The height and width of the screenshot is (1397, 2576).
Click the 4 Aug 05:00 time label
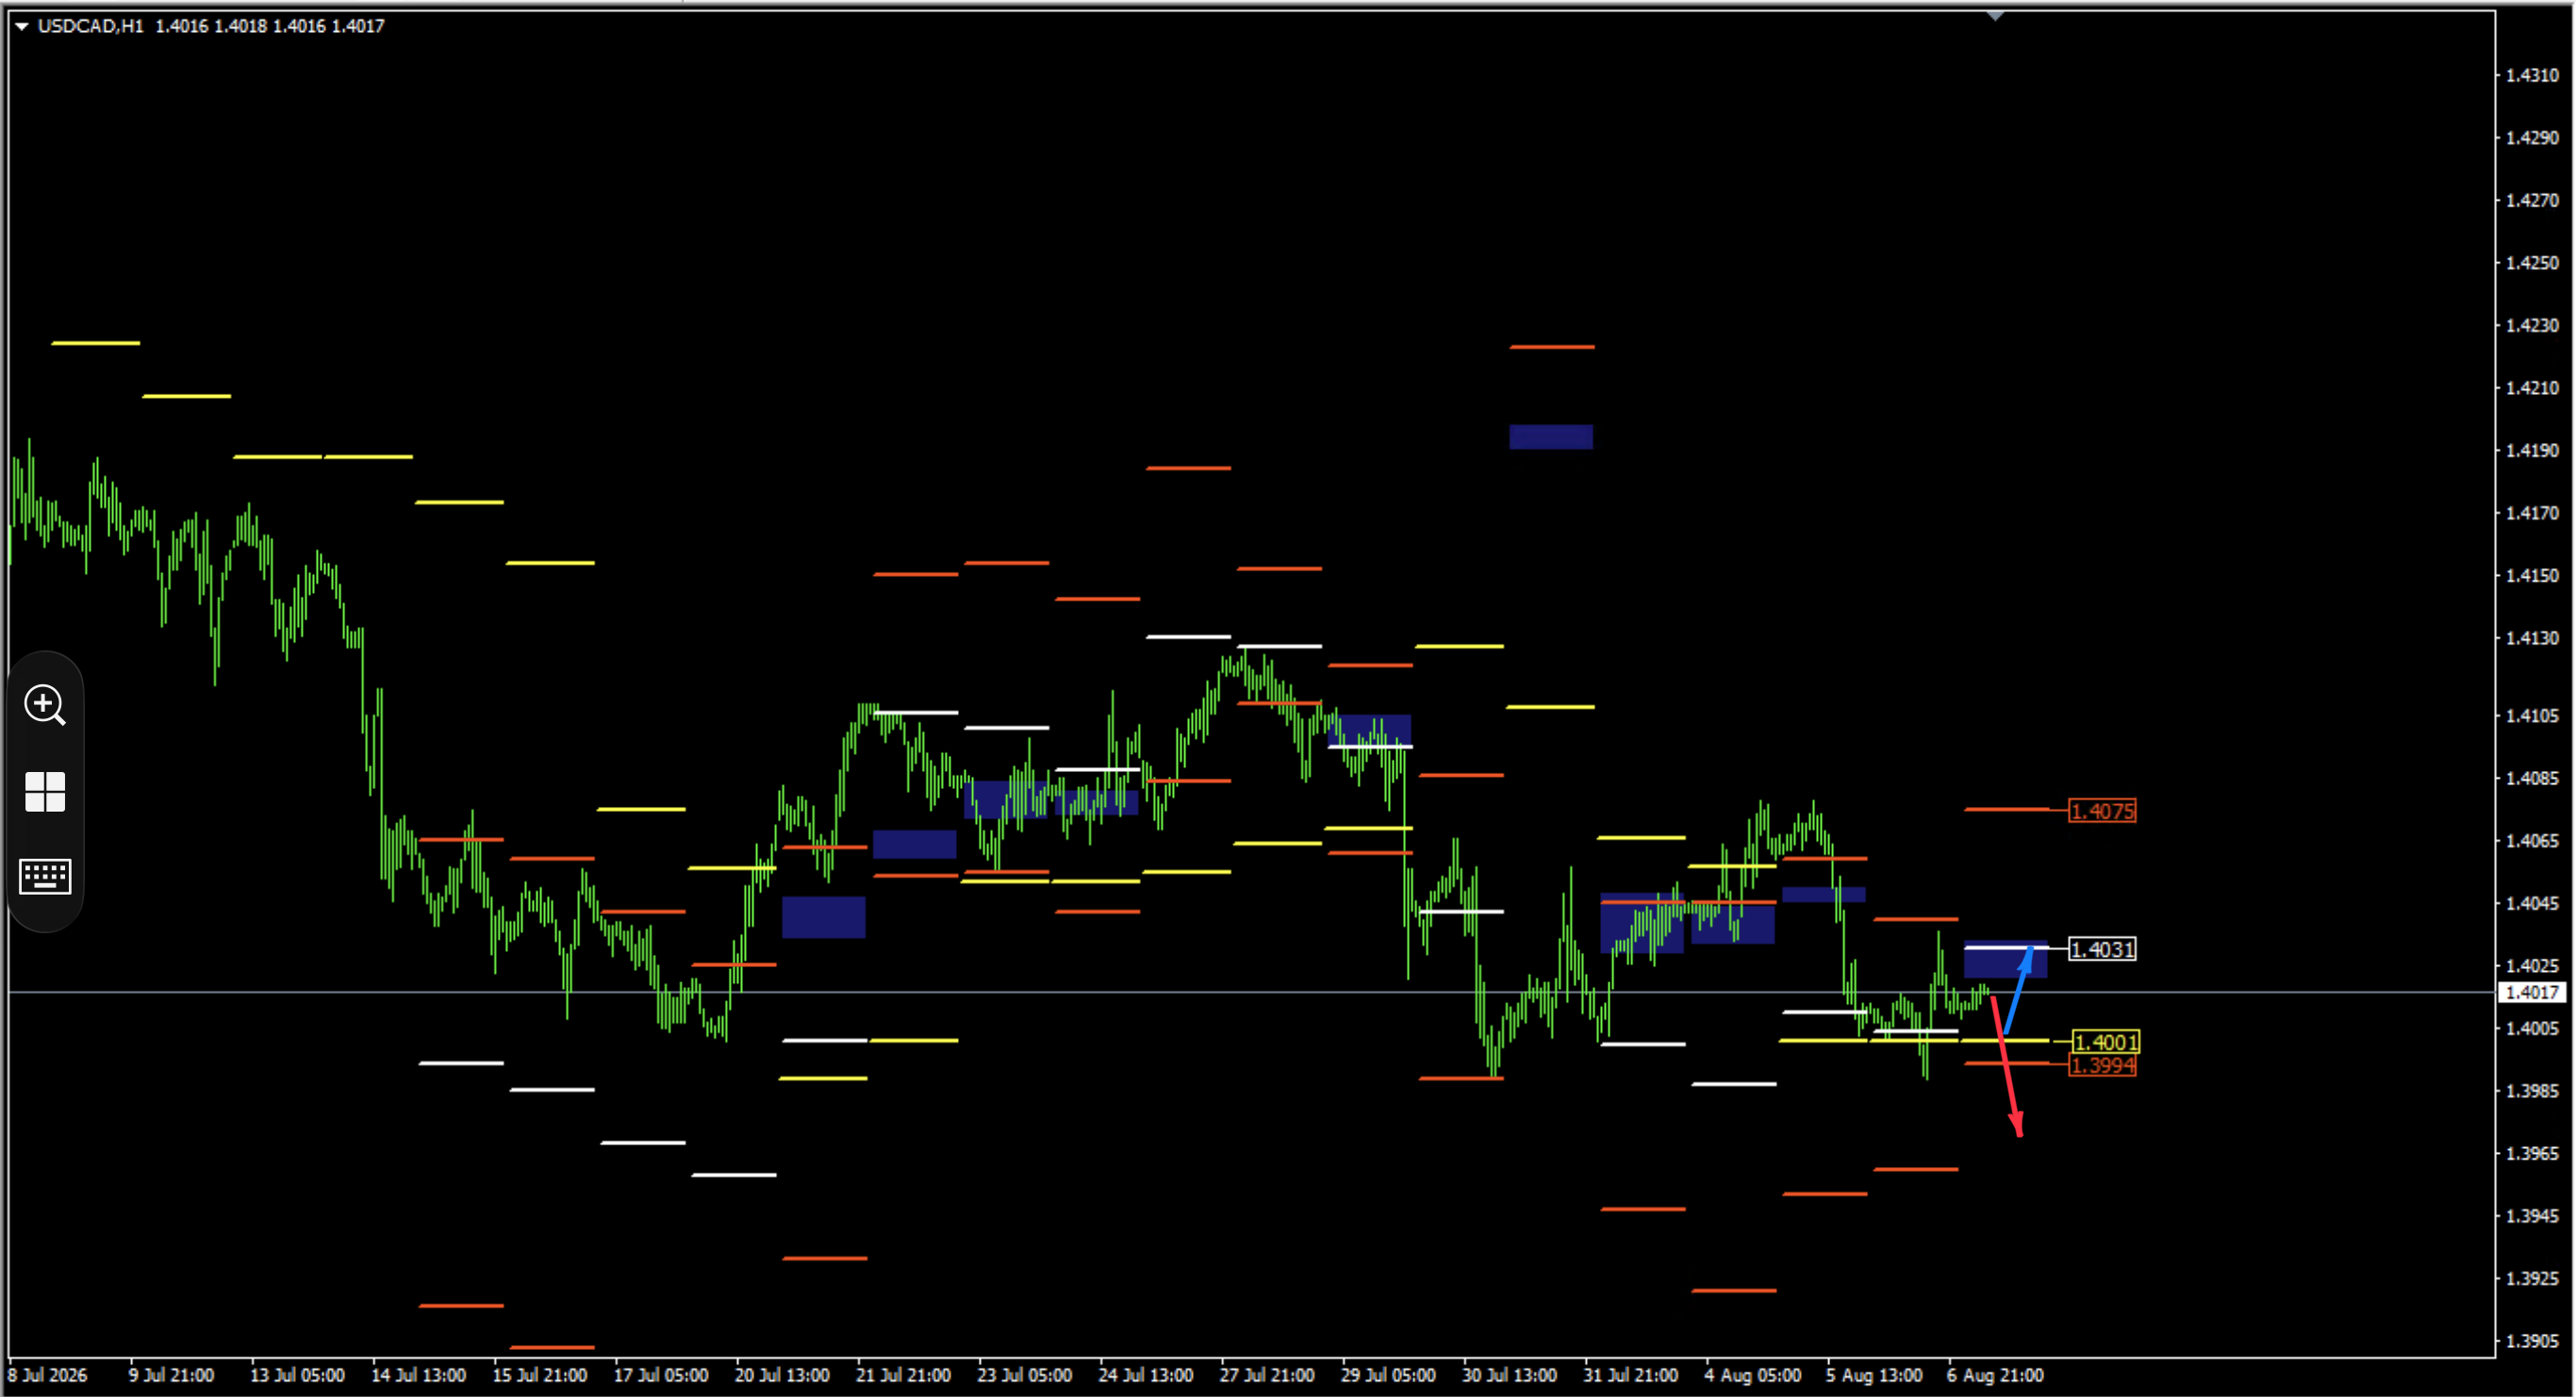point(1753,1376)
